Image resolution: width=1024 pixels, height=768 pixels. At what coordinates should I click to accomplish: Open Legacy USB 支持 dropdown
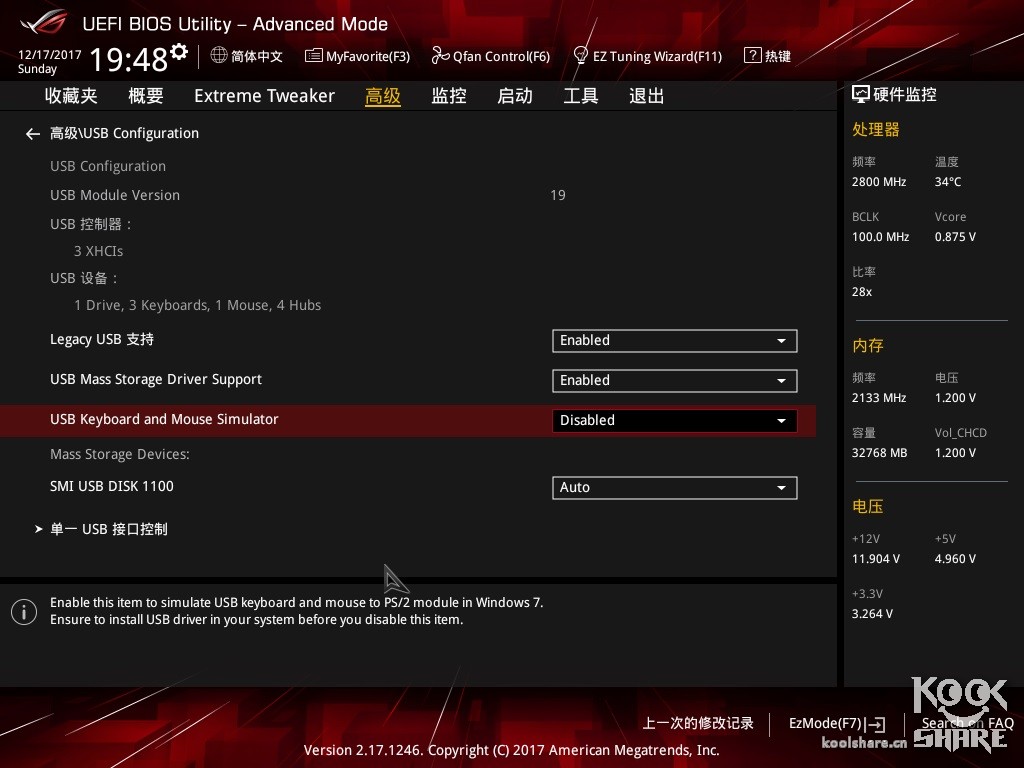tap(675, 341)
